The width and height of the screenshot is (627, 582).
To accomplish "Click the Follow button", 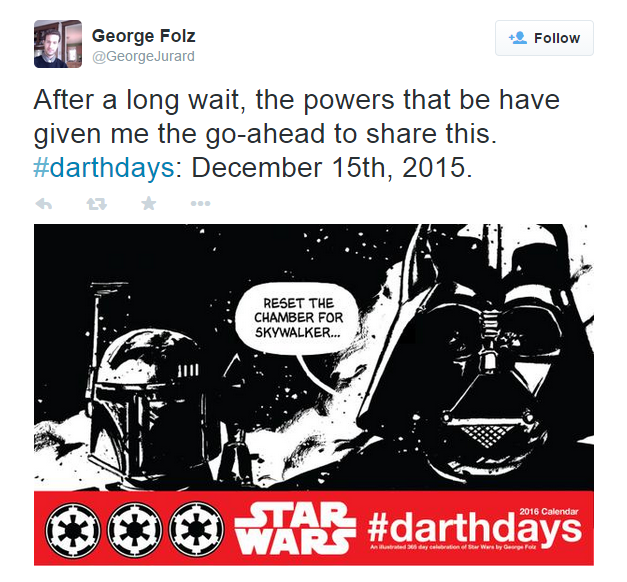I will point(544,38).
